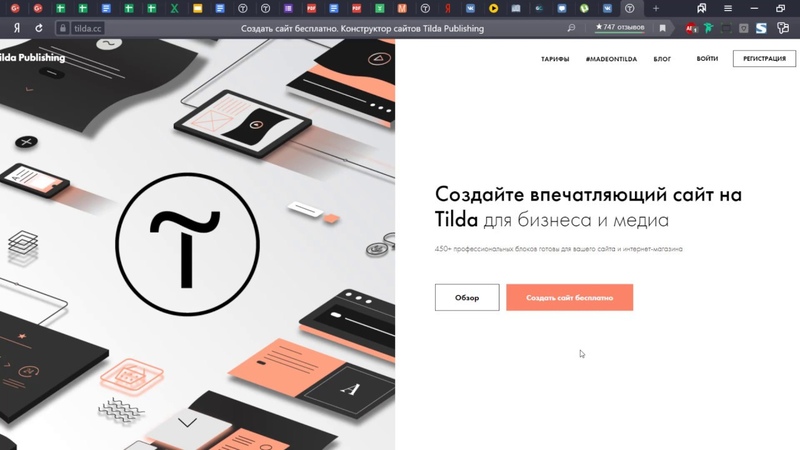Click the Tilda Publishing logo
The image size is (800, 450).
tap(33, 58)
